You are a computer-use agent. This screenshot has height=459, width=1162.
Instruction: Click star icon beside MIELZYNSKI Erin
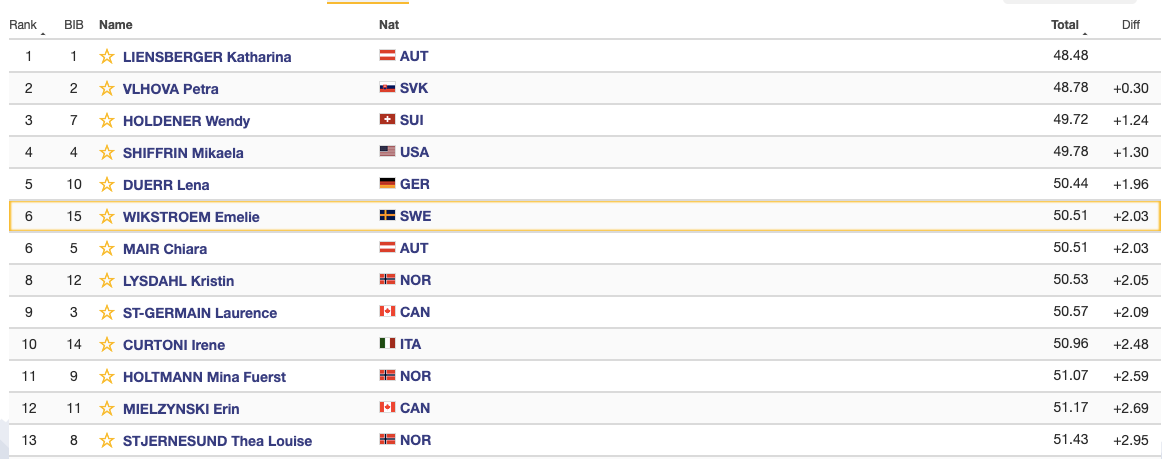107,409
